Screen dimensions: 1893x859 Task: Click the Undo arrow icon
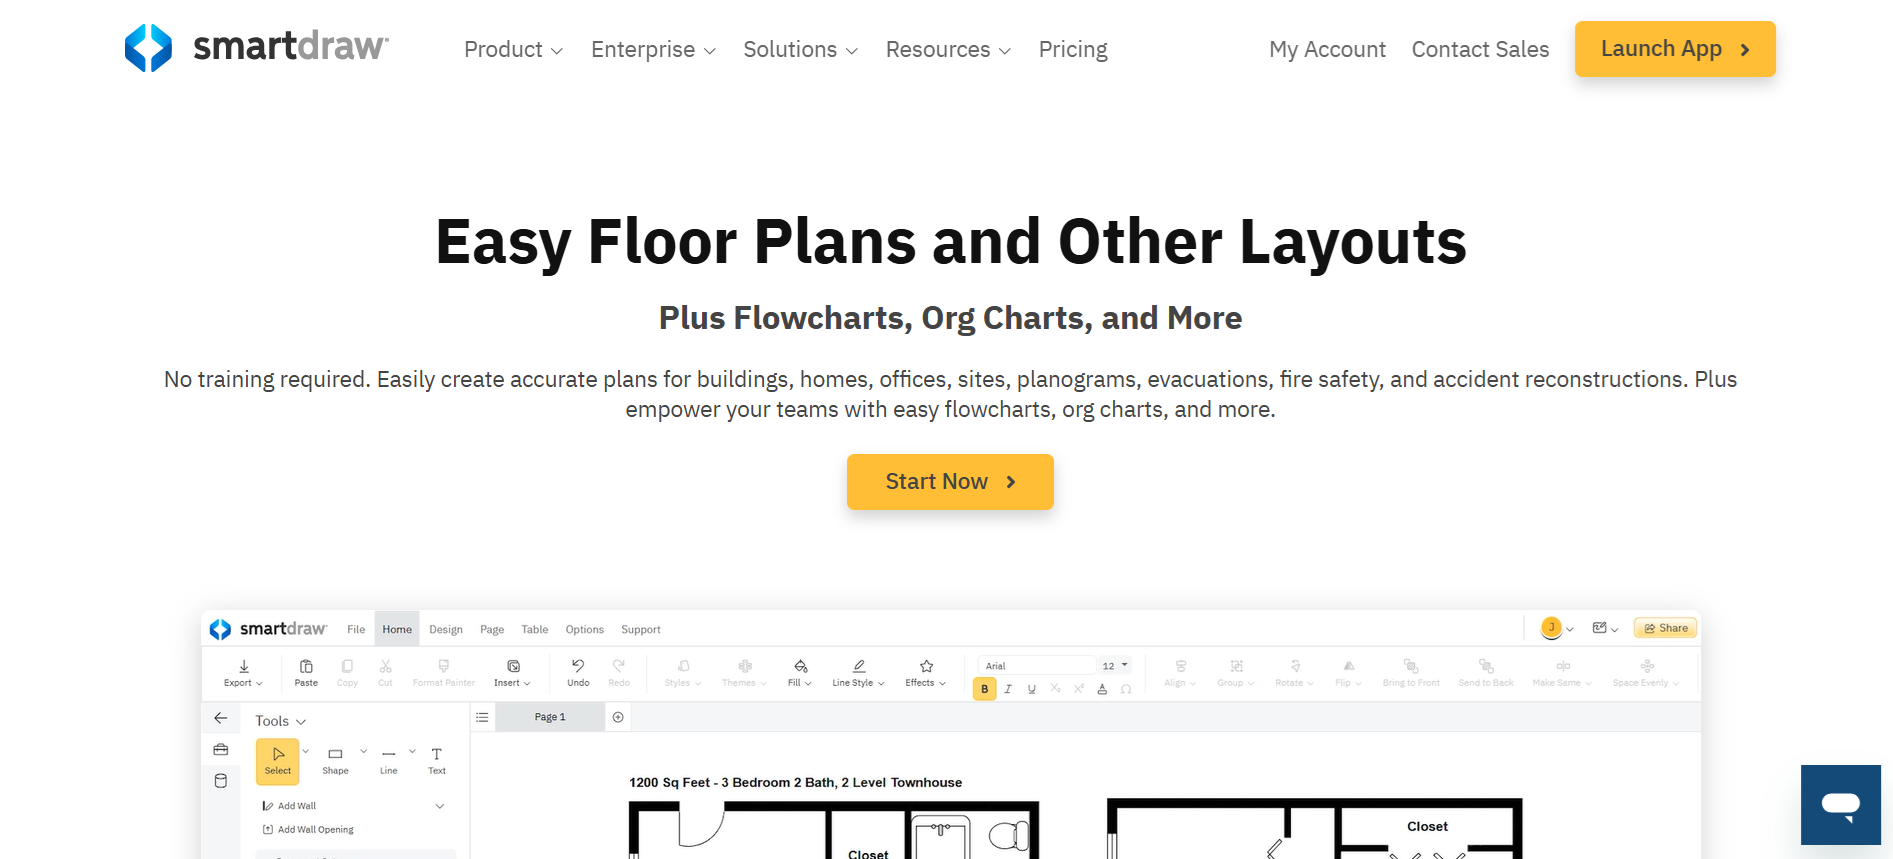tap(578, 666)
